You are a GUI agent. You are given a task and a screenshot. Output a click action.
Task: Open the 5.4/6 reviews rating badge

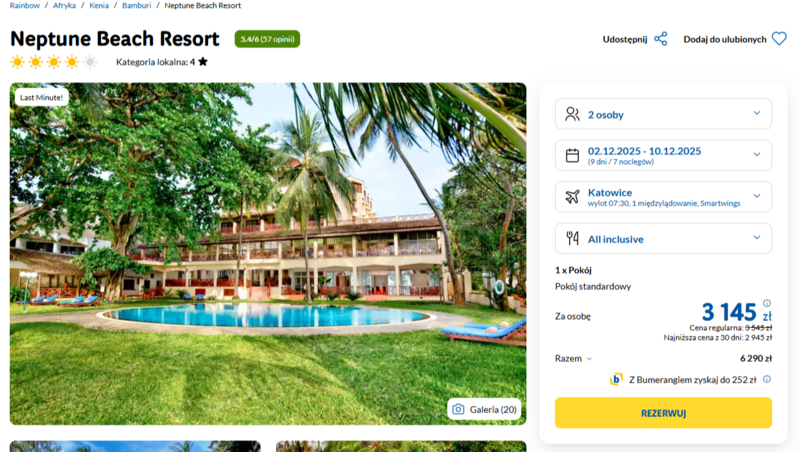pos(267,39)
